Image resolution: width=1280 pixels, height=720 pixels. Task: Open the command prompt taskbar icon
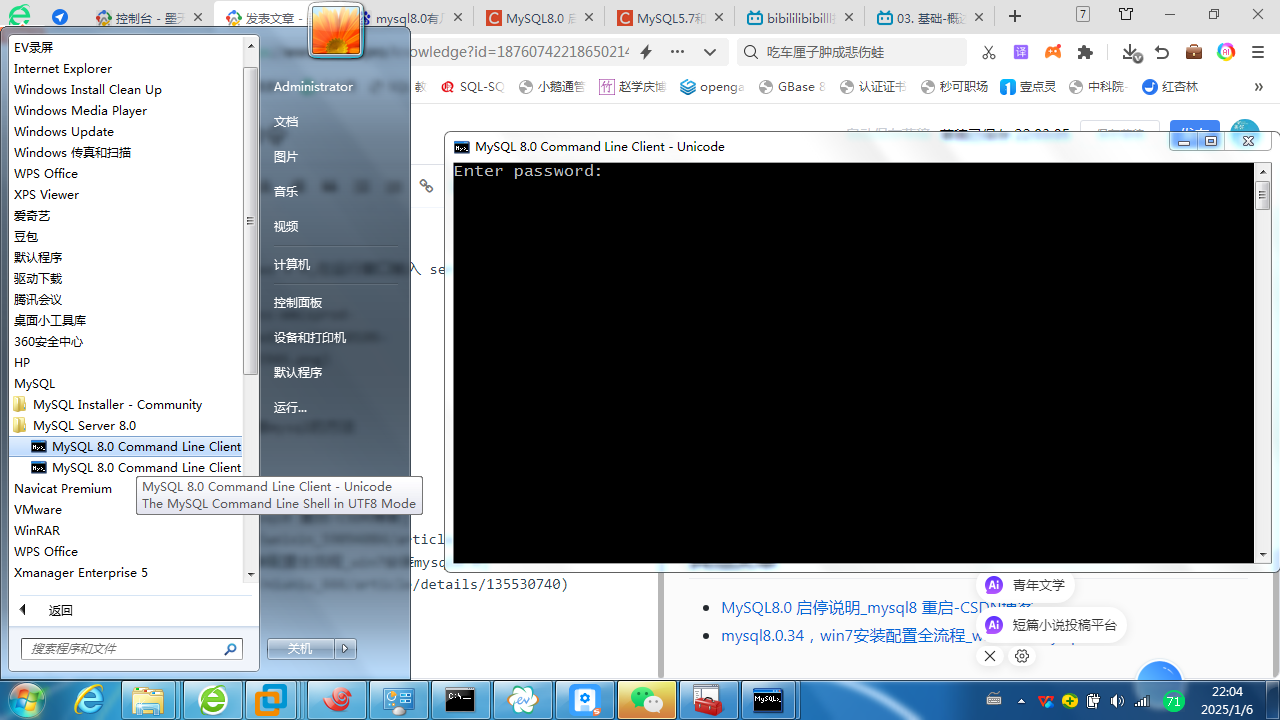click(461, 701)
